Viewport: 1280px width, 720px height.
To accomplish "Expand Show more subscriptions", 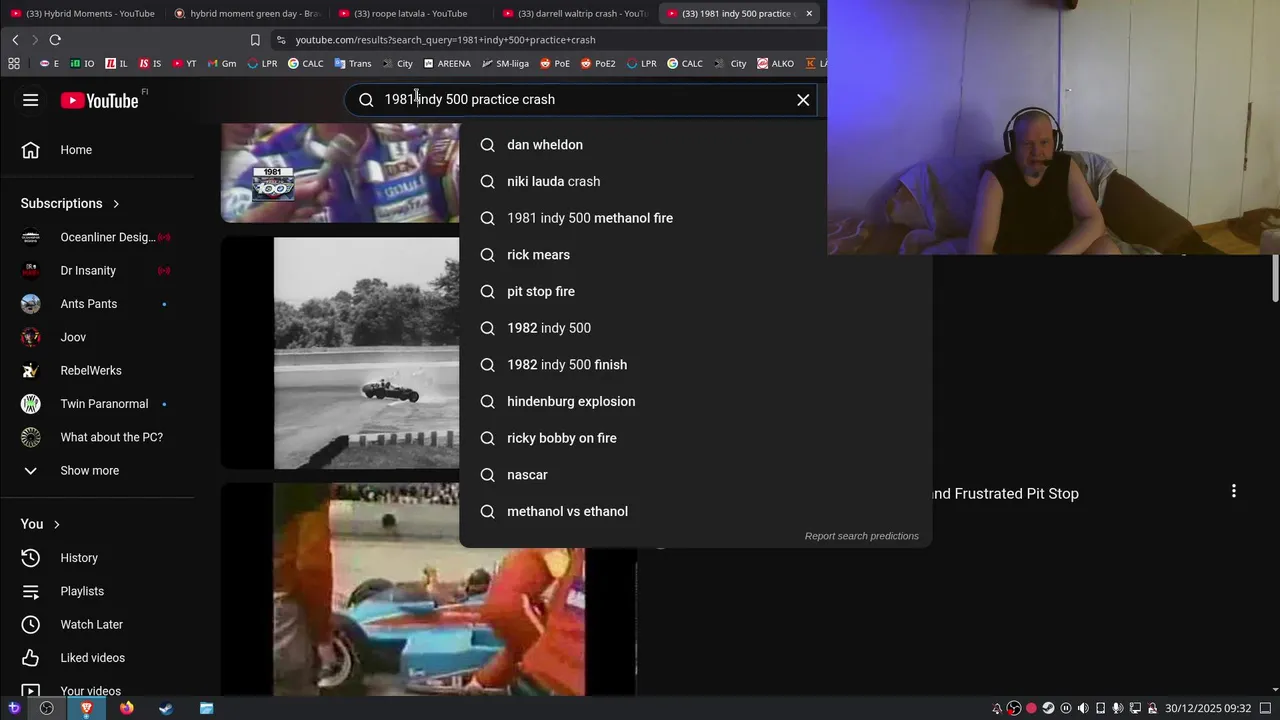I will [x=97, y=471].
